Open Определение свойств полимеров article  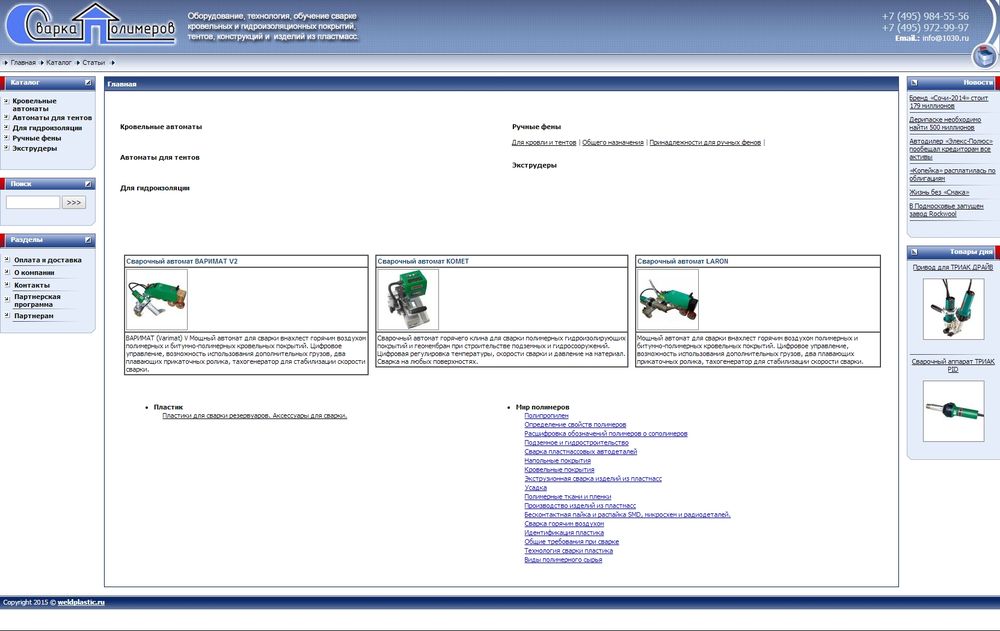pos(575,424)
